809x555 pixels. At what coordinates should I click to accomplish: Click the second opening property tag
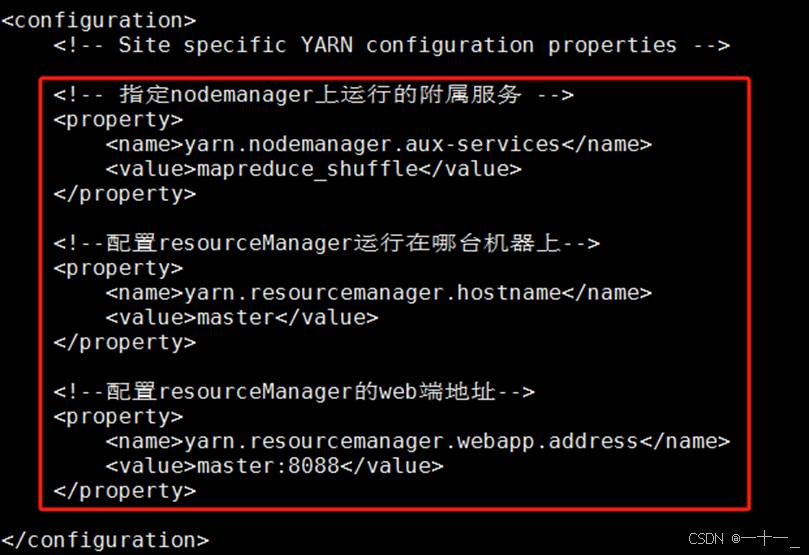(118, 268)
